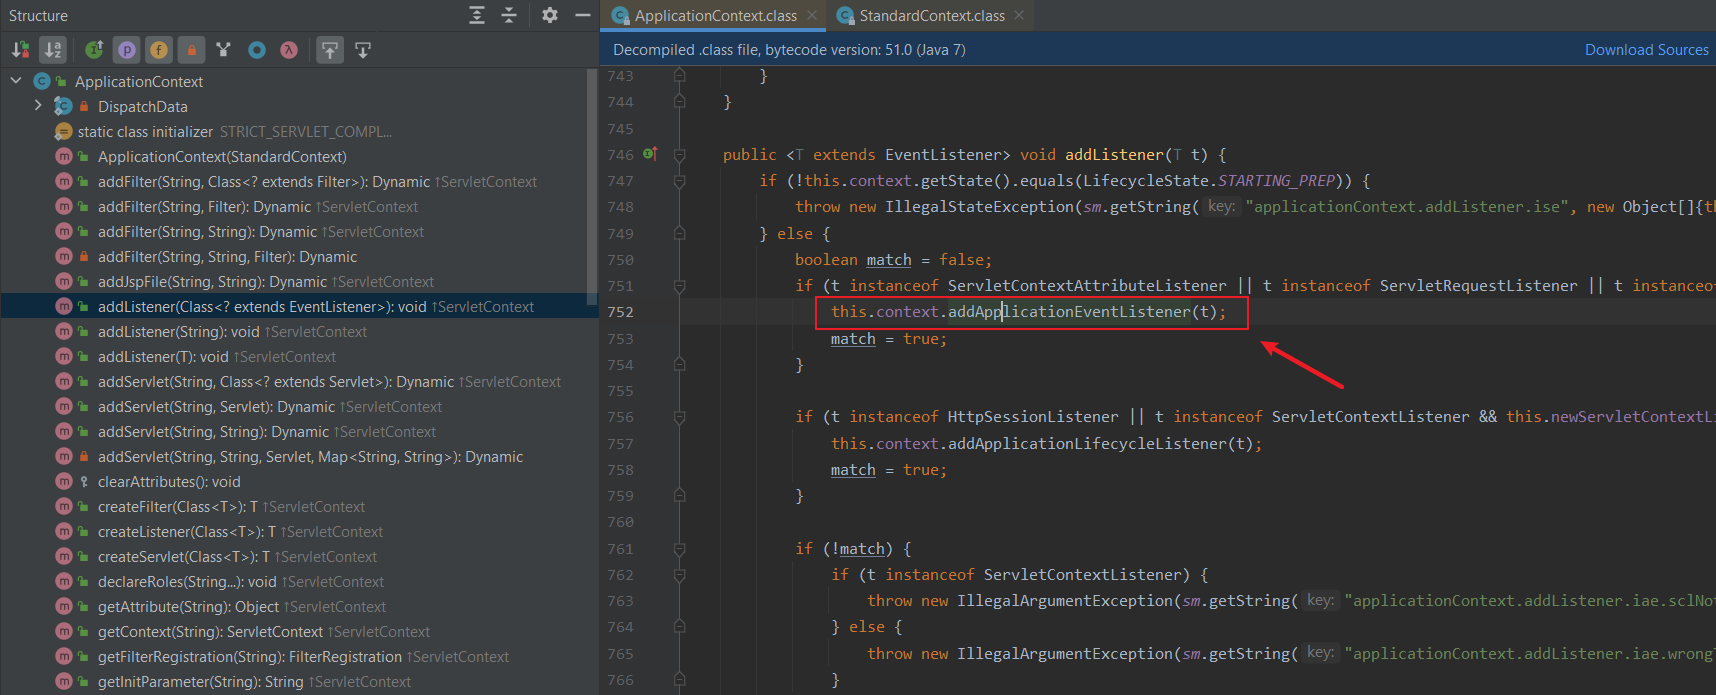
Task: Expand all Structure tree nodes
Action: 477,15
